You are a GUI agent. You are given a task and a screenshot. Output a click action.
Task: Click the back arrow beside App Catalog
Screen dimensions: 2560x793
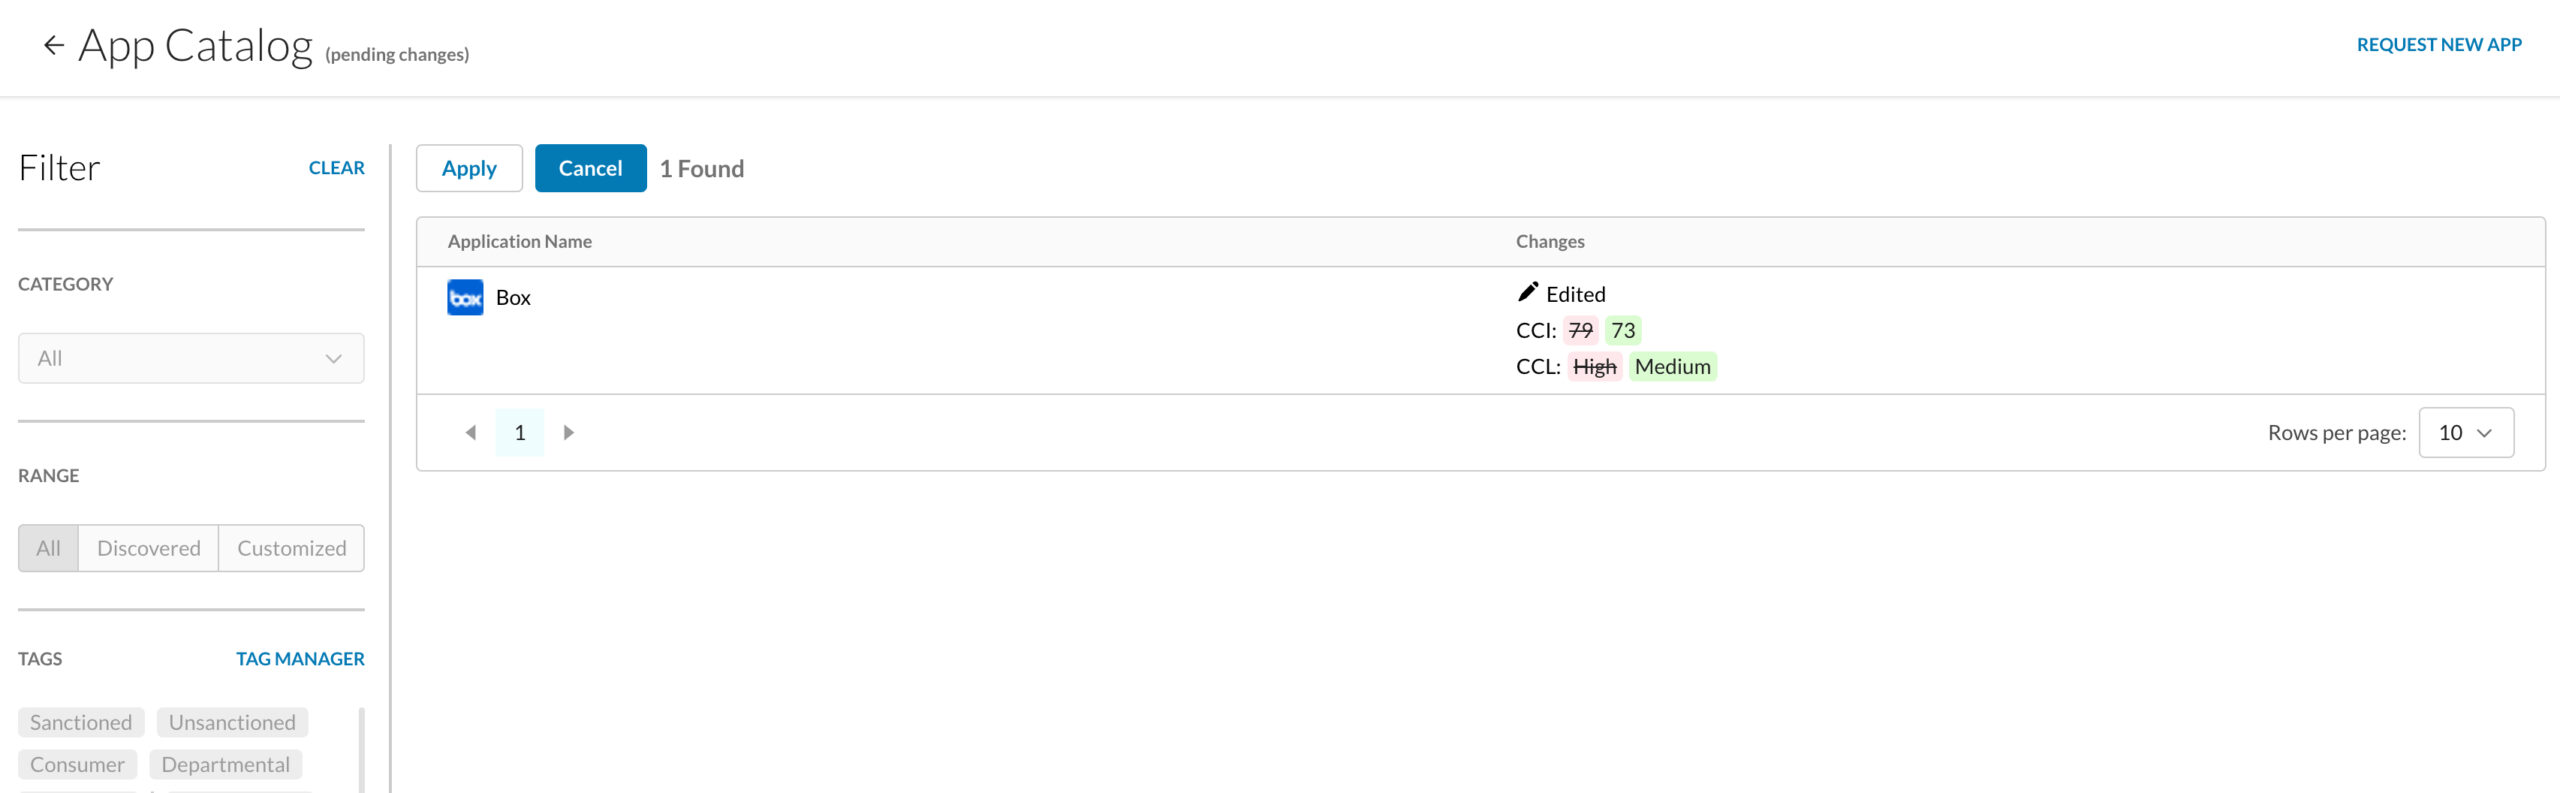point(53,45)
